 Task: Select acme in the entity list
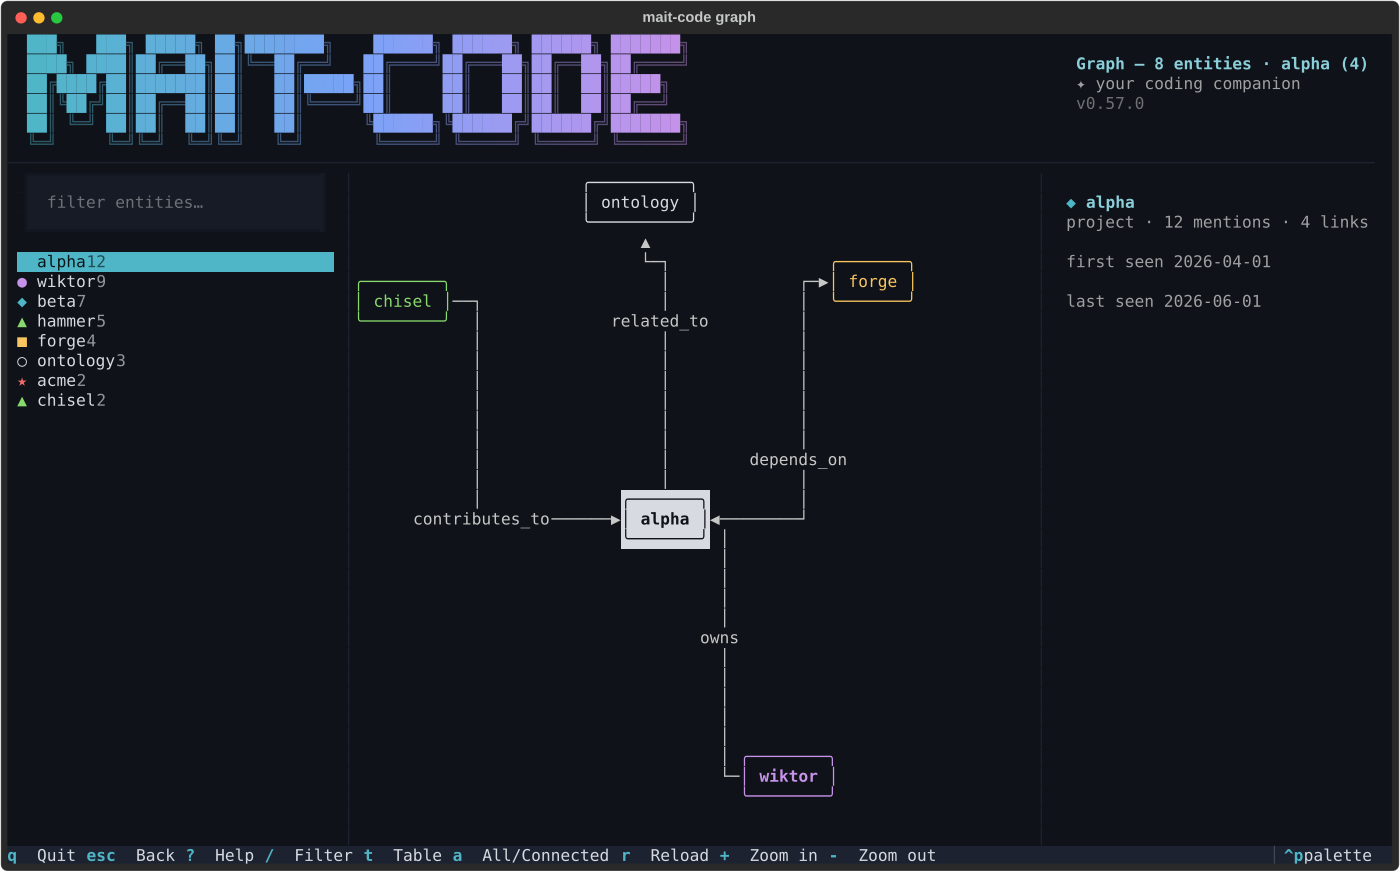[x=175, y=381]
